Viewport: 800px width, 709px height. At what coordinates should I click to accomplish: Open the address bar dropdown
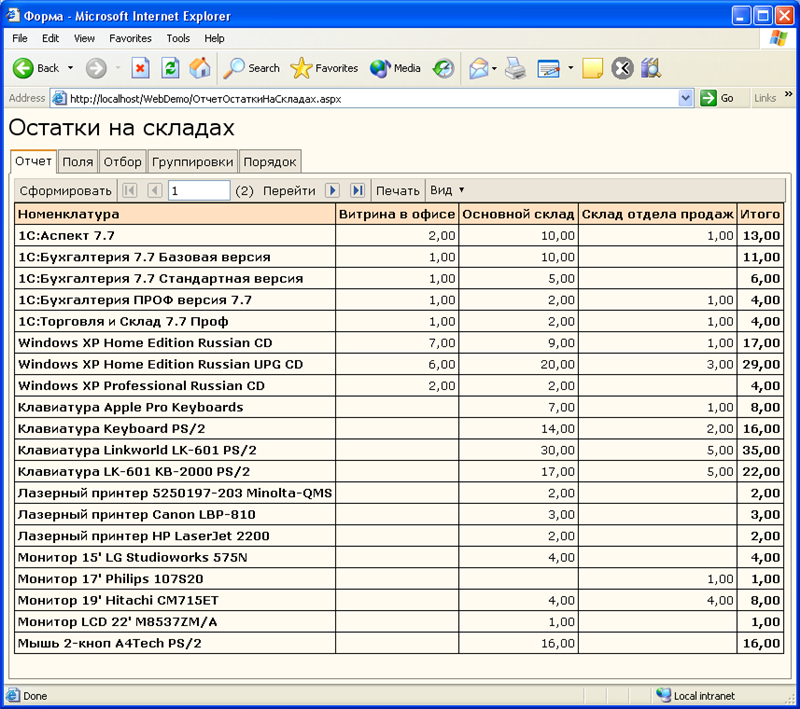pos(686,98)
